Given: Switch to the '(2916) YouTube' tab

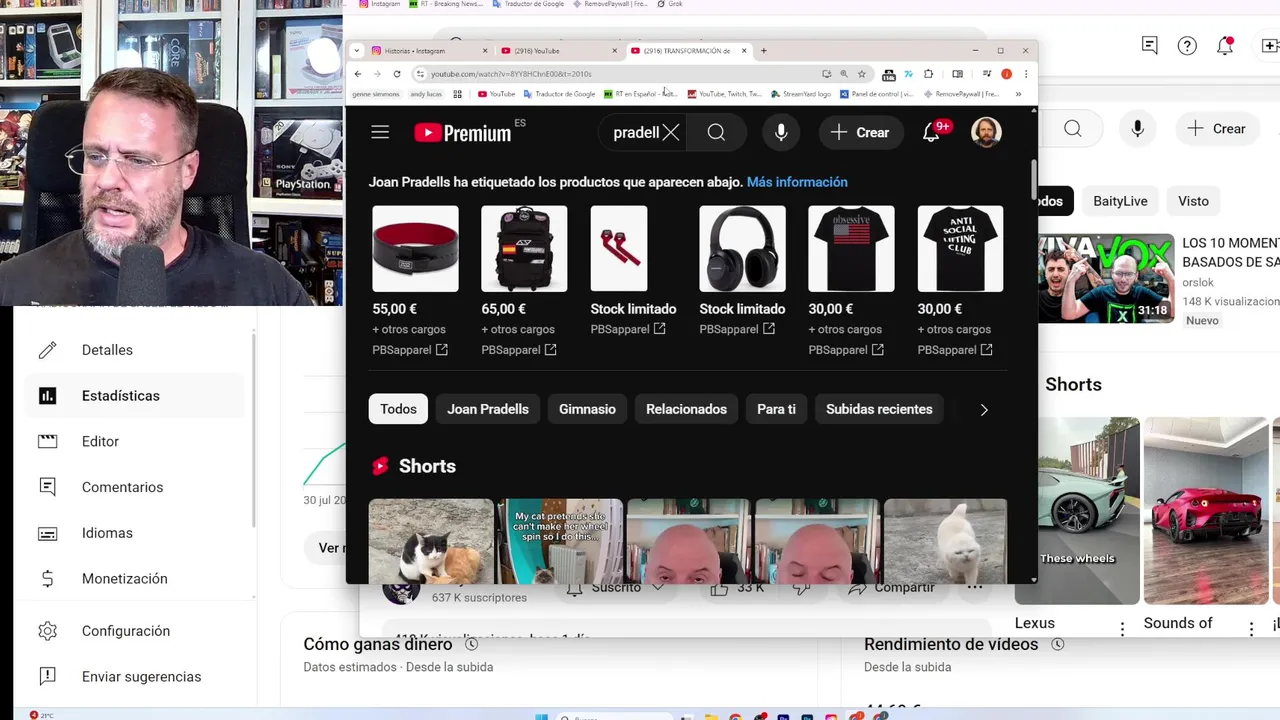Looking at the screenshot, I should pyautogui.click(x=560, y=51).
